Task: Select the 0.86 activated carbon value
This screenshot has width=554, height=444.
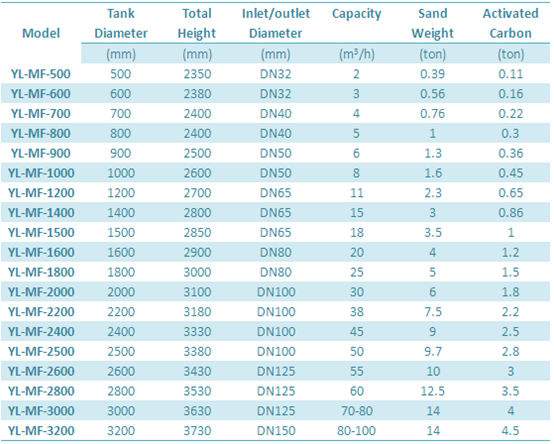Action: pyautogui.click(x=511, y=213)
